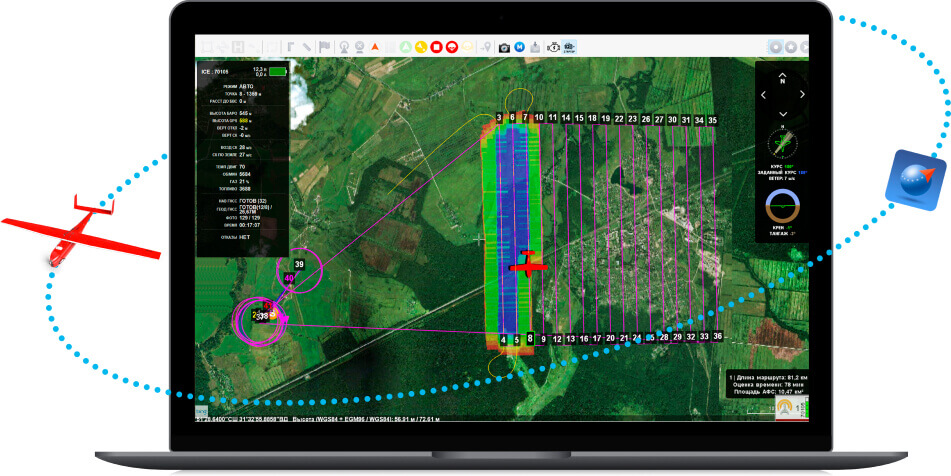Viewport: 951px width, 476px height.
Task: Toggle the highlighted camera mode toolbar button
Action: (569, 47)
